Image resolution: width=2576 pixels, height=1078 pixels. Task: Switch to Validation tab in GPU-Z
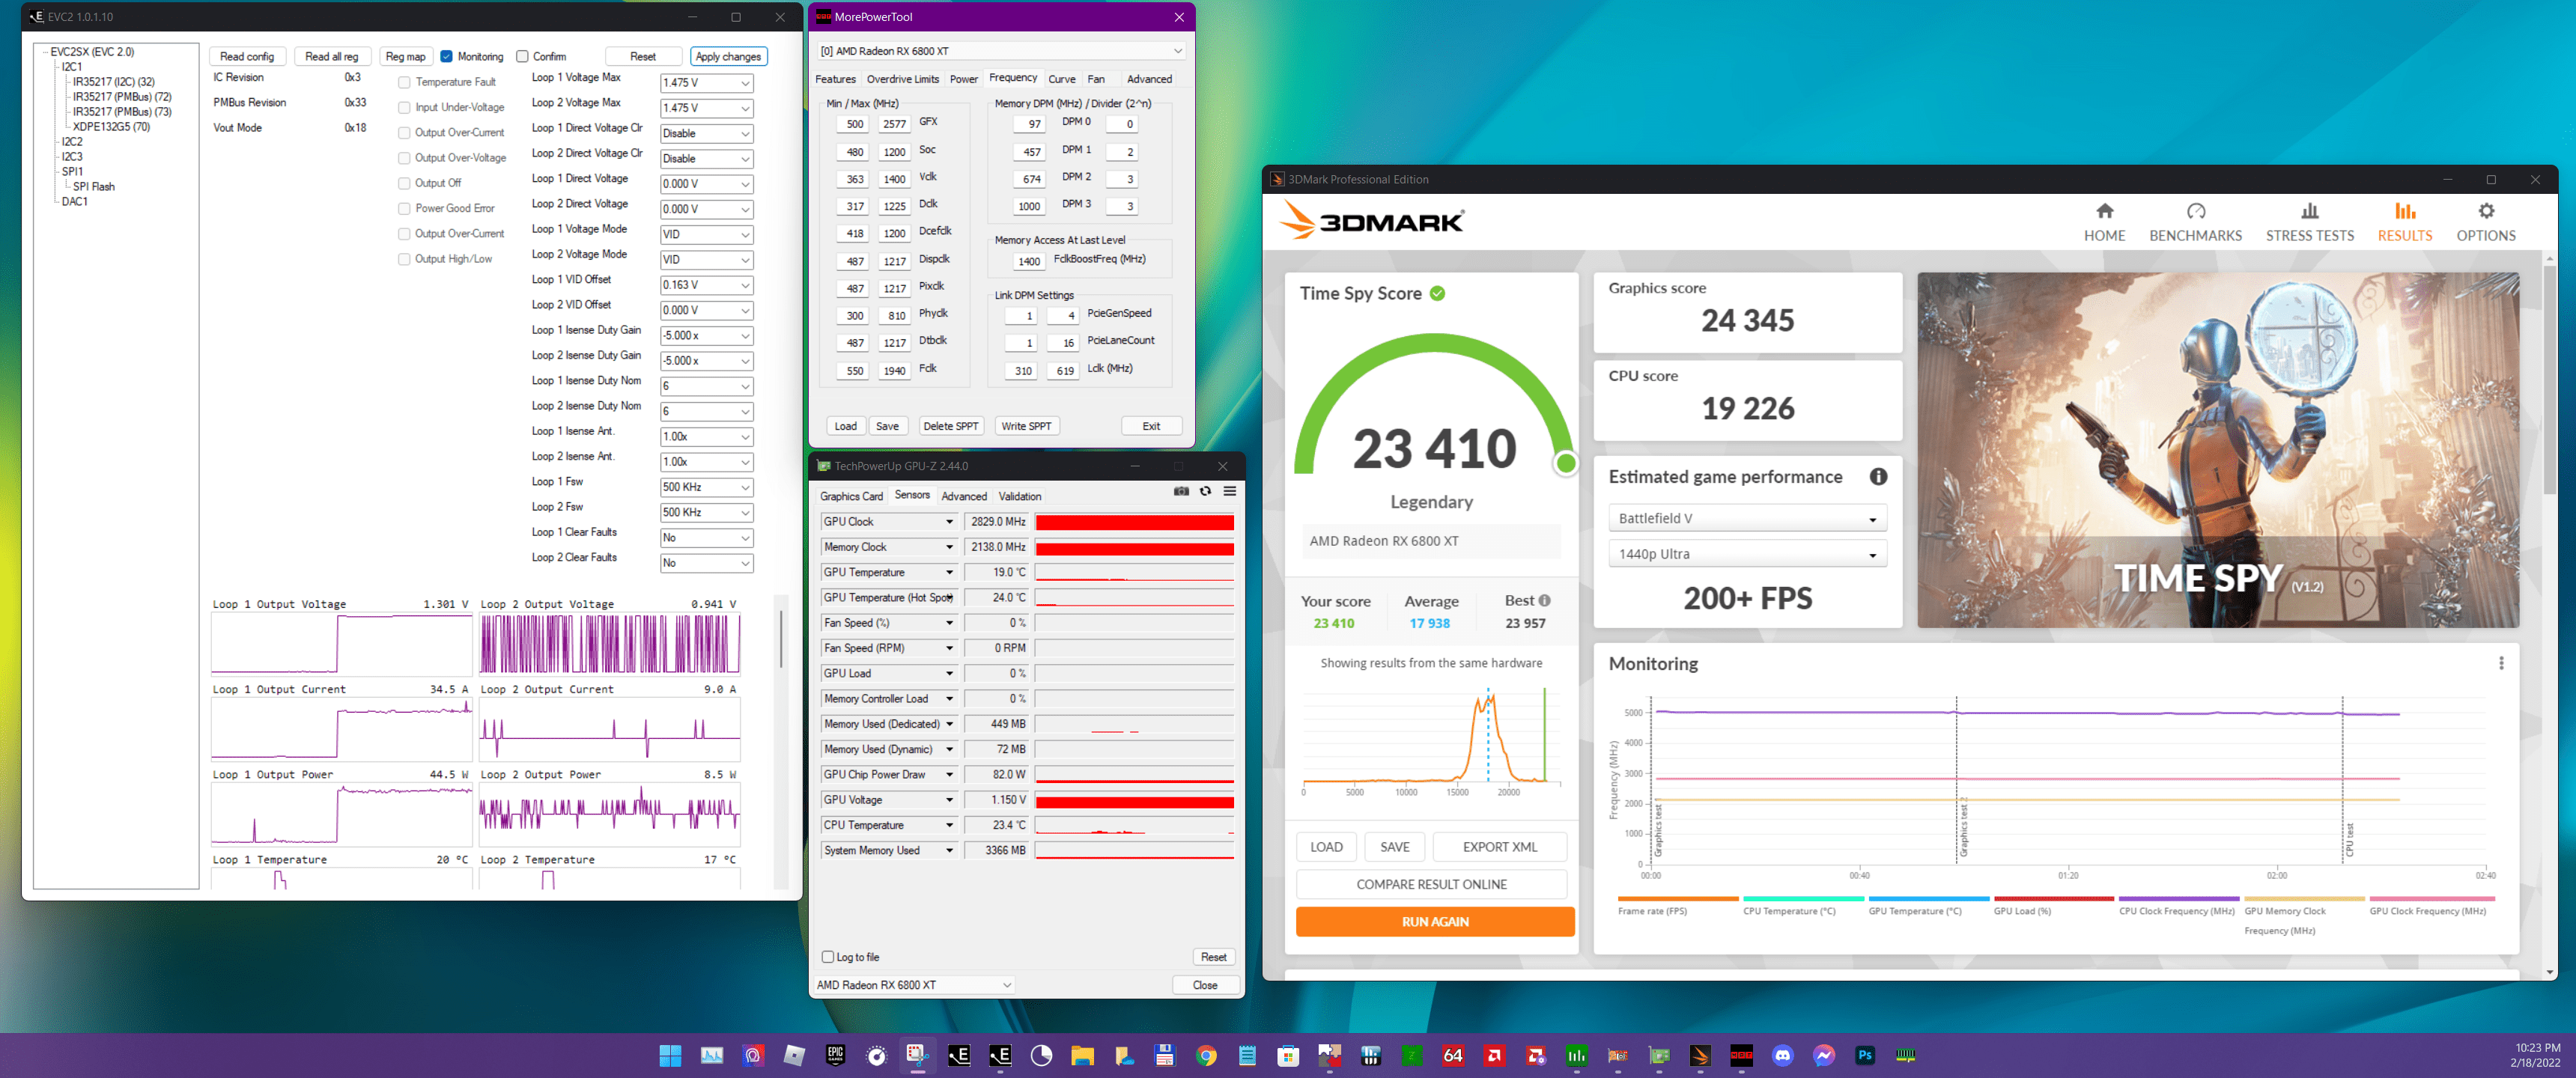[1019, 496]
